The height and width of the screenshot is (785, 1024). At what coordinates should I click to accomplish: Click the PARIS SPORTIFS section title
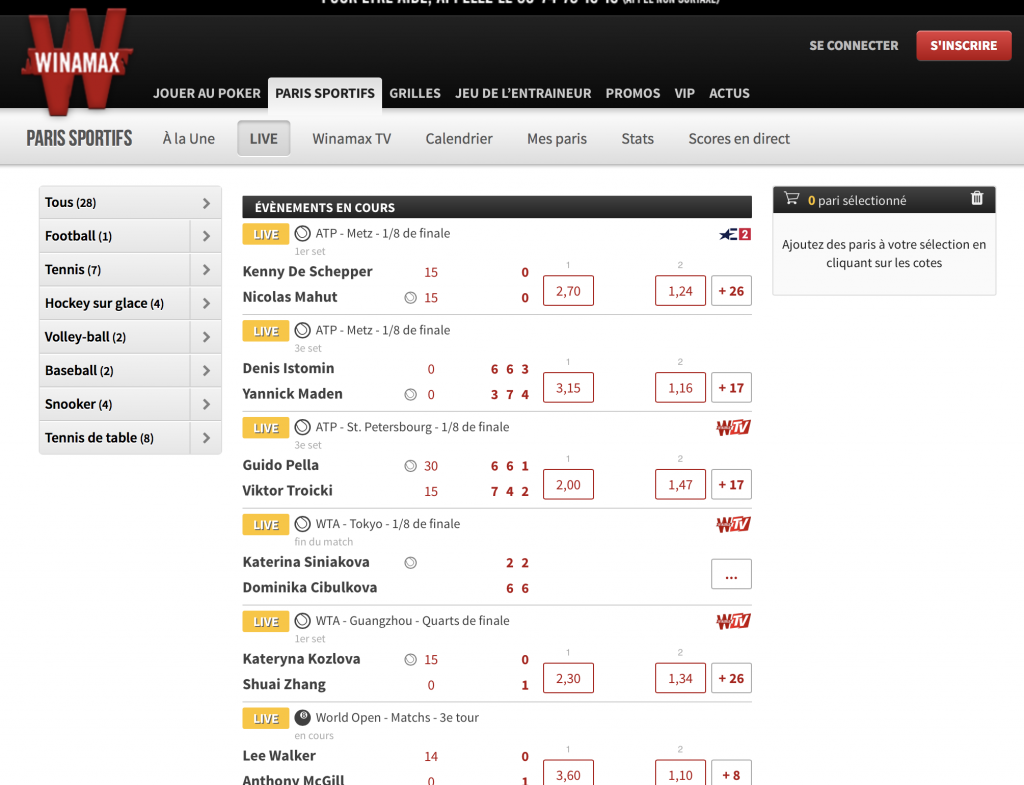coord(79,138)
